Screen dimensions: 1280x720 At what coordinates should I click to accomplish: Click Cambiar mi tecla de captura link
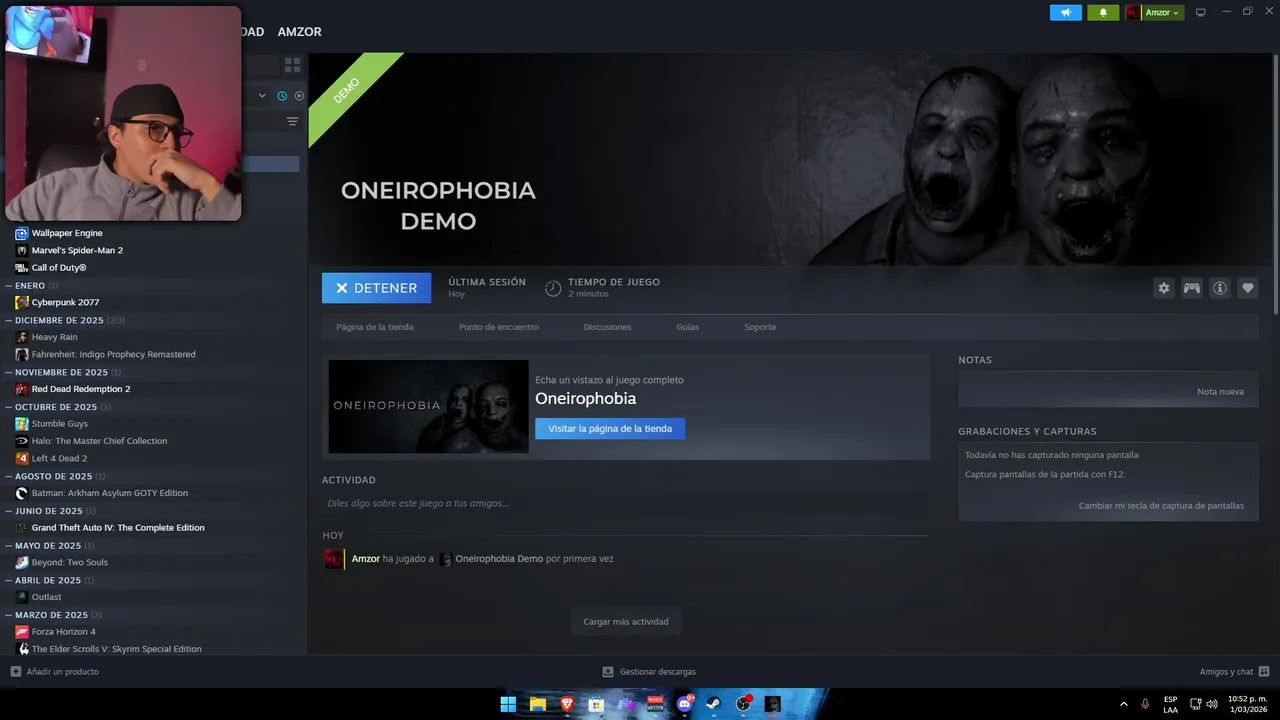1161,506
